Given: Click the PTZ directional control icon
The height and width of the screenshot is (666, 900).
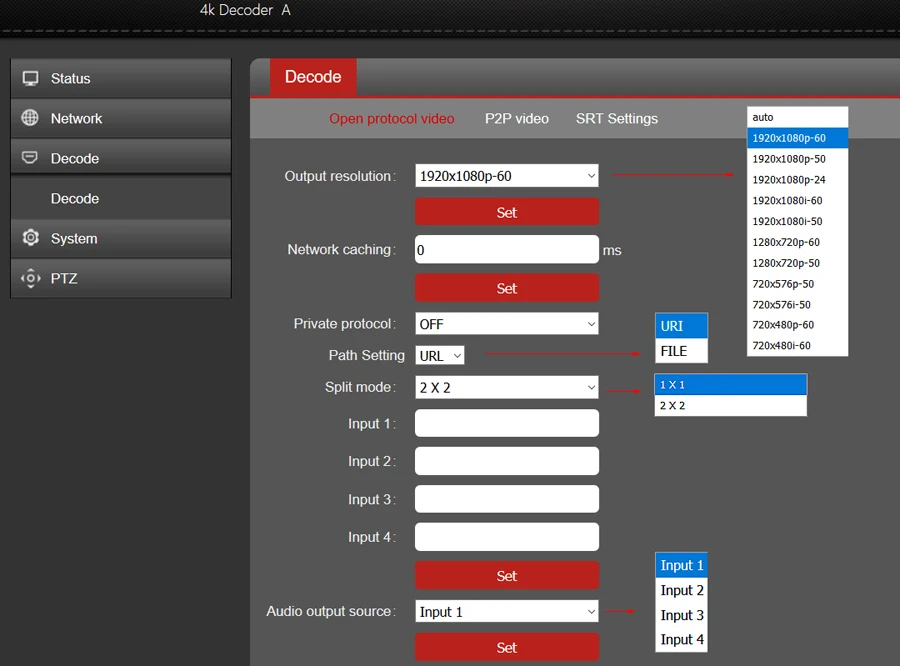Looking at the screenshot, I should pos(30,278).
